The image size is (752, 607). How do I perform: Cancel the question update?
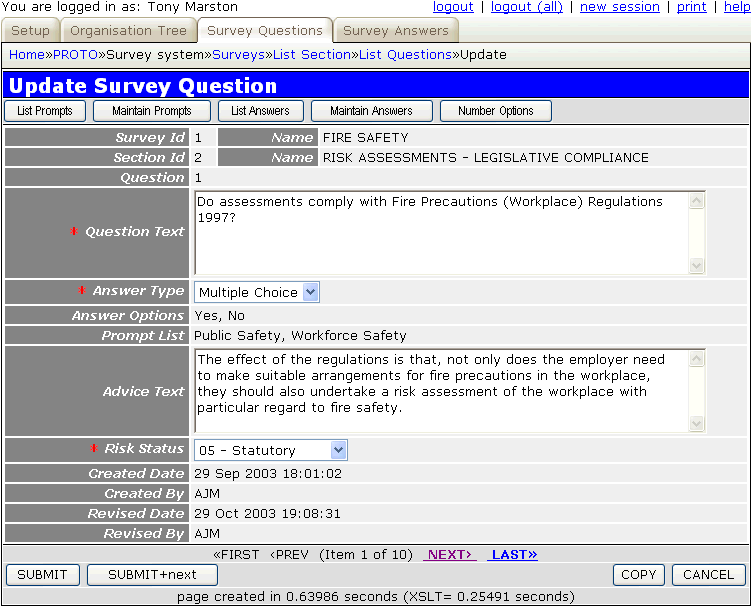[x=708, y=574]
